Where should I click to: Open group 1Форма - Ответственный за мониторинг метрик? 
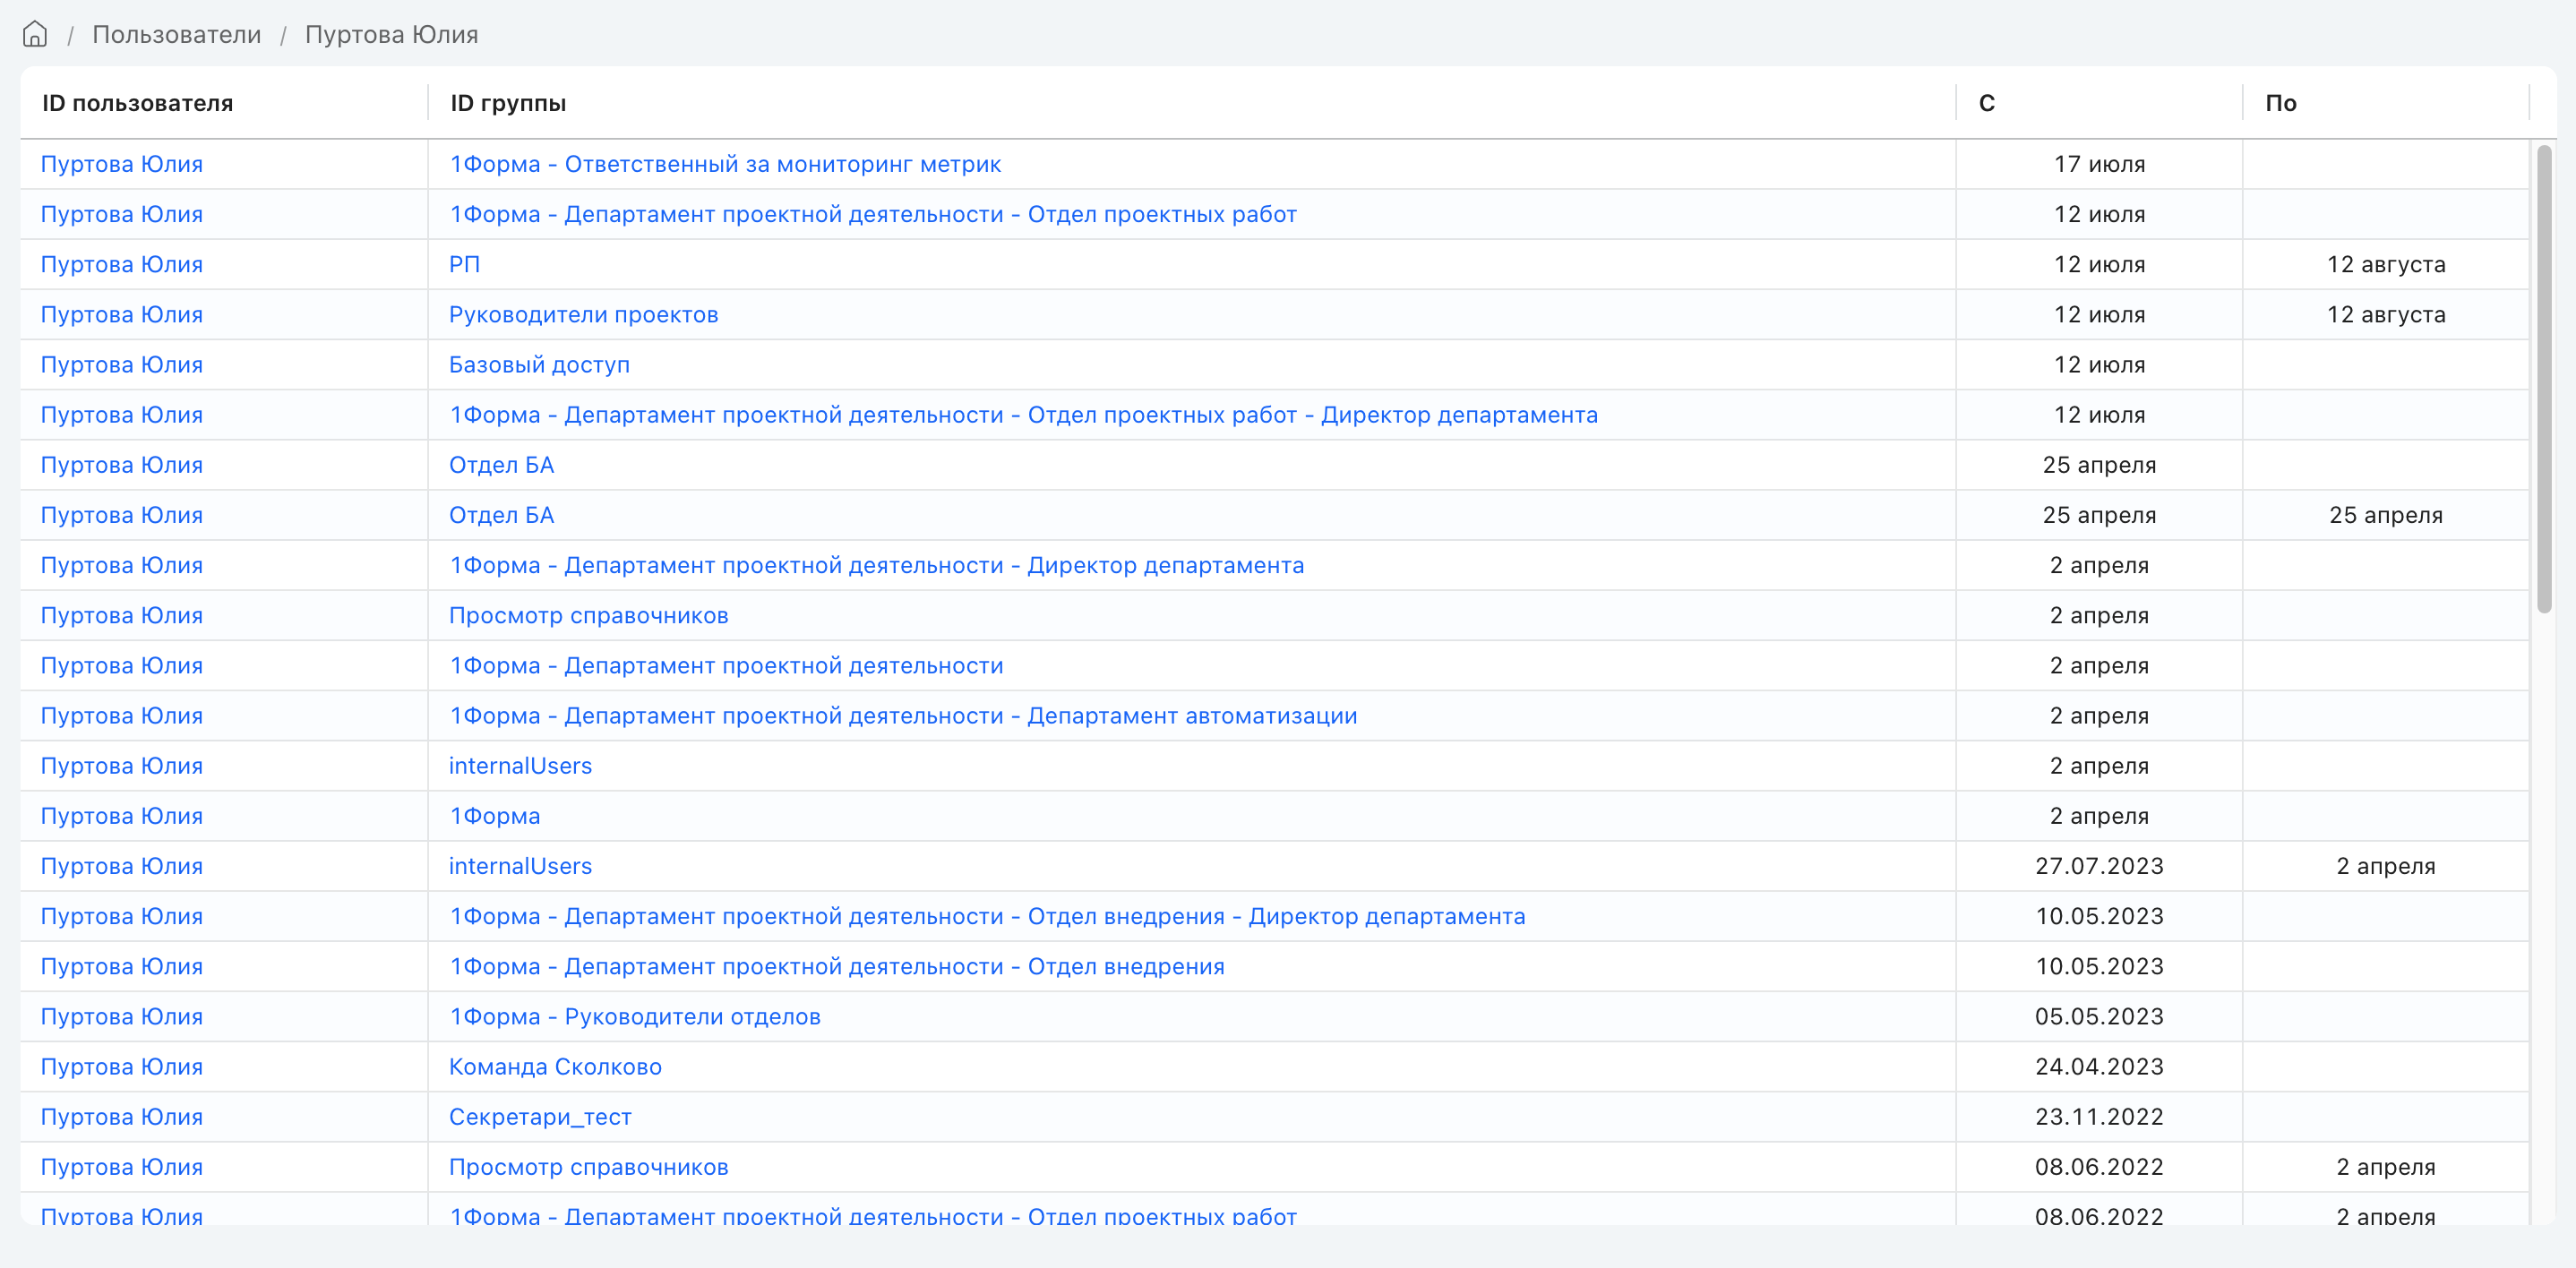click(725, 164)
